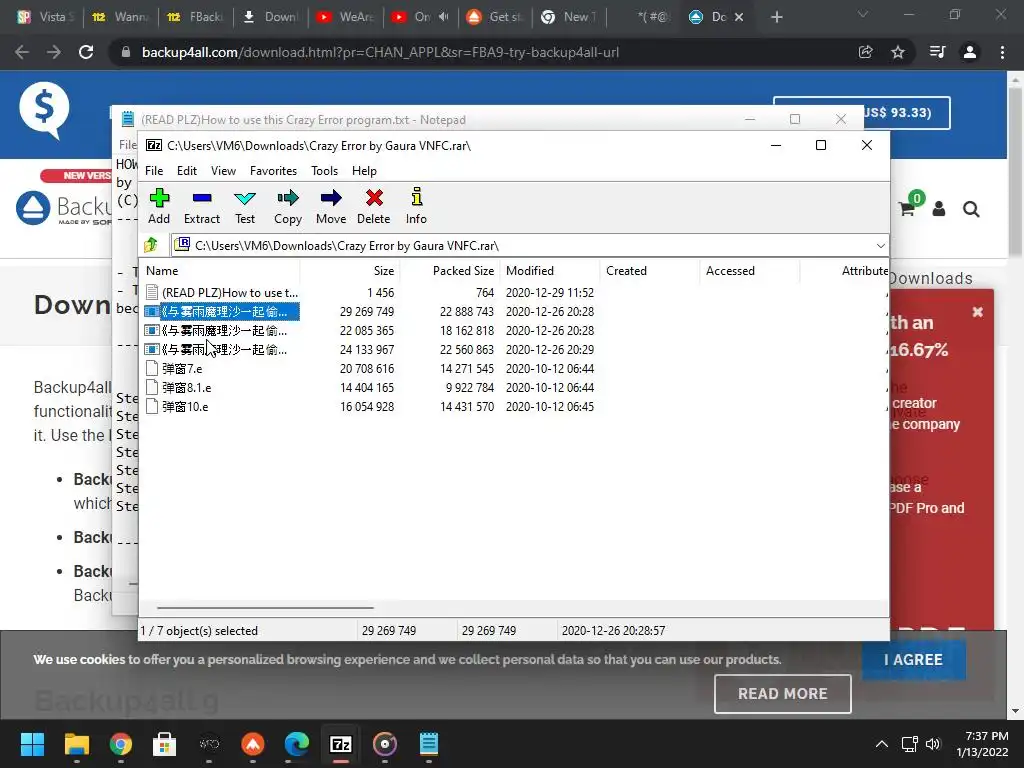1024x768 pixels.
Task: Close the red promo popup
Action: pos(978,312)
